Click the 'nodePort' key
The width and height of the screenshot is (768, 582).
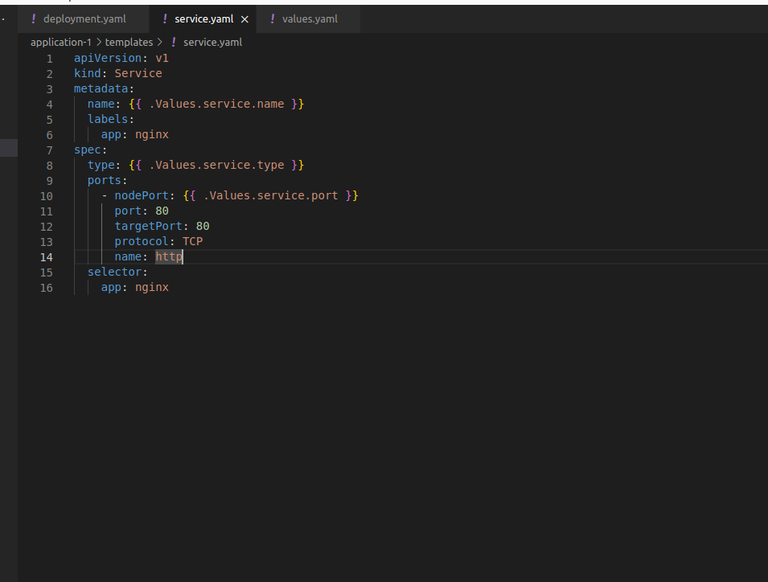[x=142, y=195]
